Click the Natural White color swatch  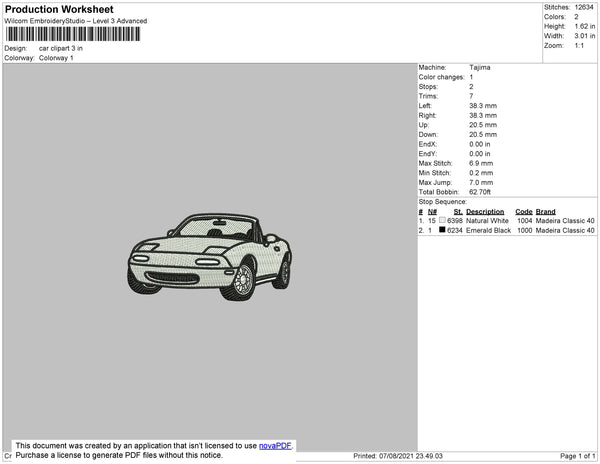coord(442,220)
